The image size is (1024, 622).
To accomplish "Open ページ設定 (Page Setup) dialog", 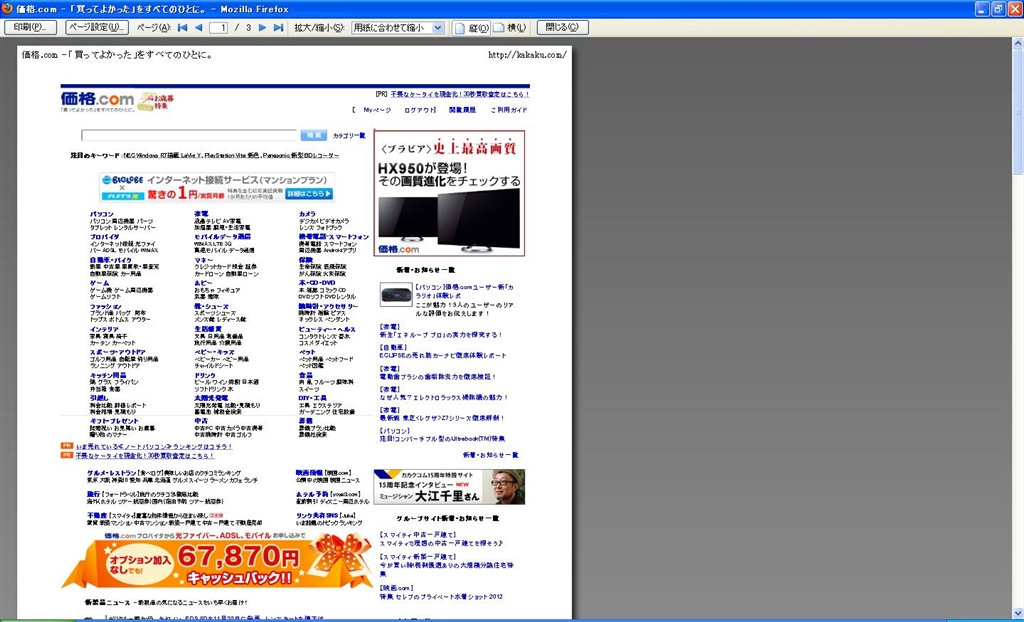I will (97, 27).
